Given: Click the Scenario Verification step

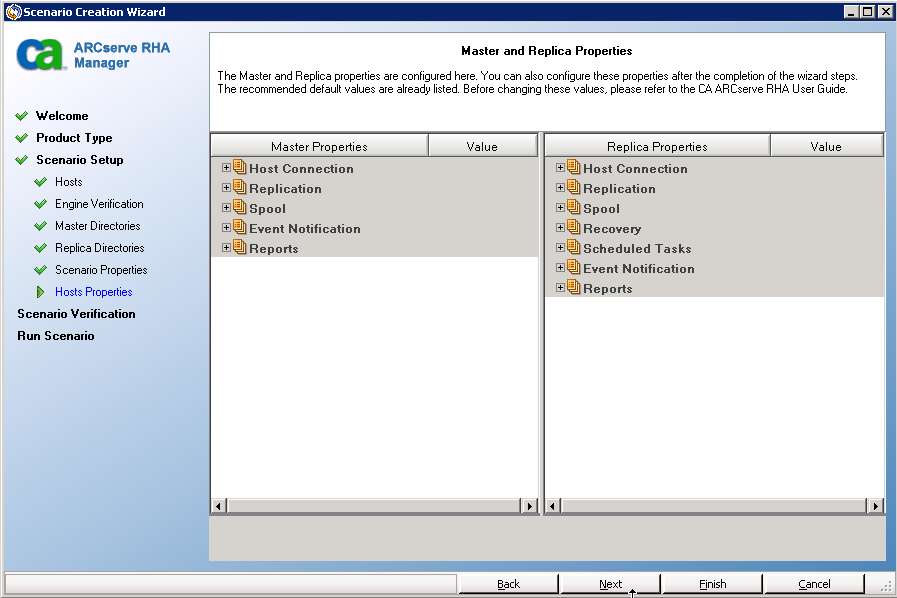Looking at the screenshot, I should click(x=74, y=313).
